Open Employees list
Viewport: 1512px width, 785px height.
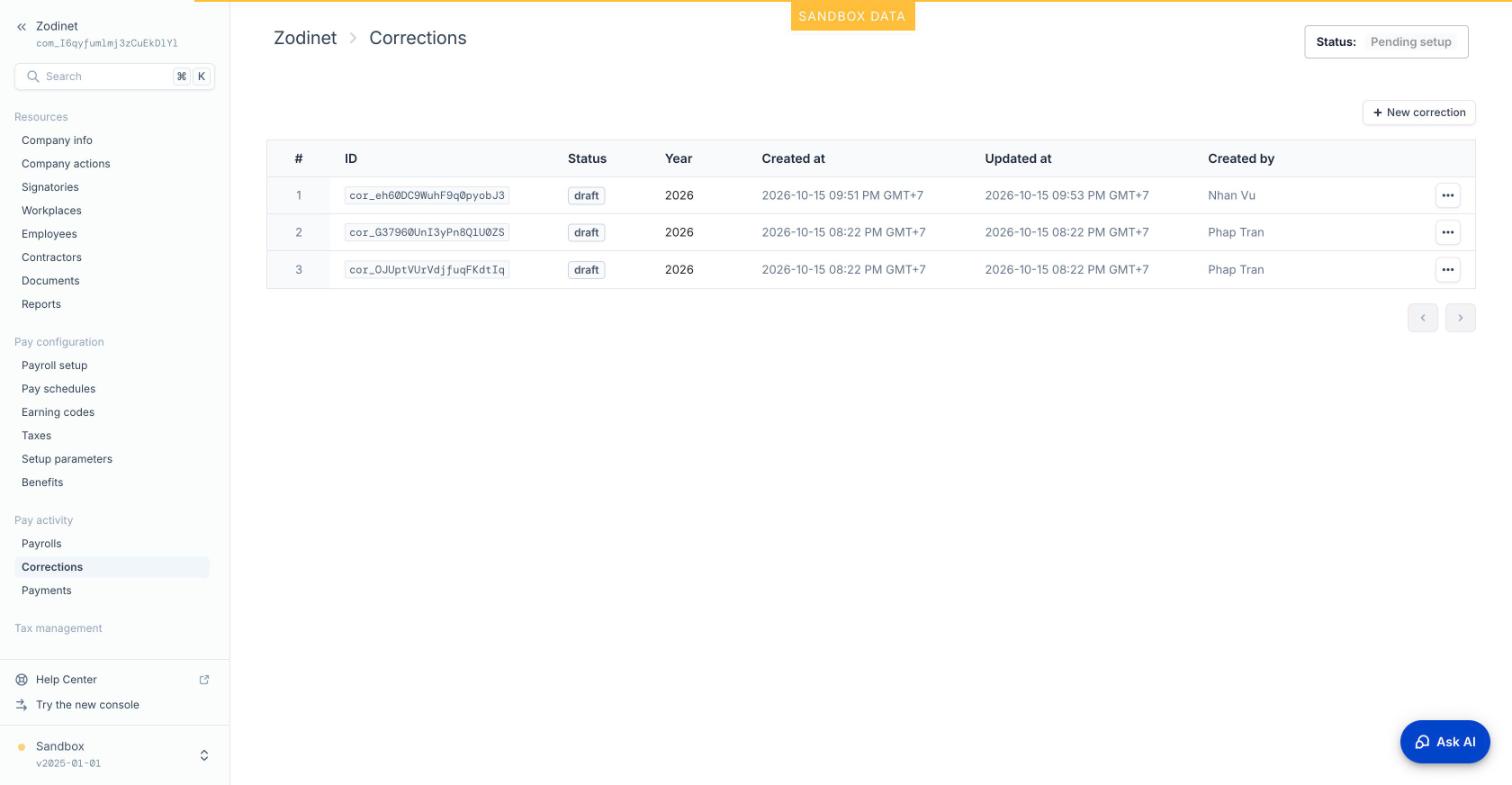(49, 234)
